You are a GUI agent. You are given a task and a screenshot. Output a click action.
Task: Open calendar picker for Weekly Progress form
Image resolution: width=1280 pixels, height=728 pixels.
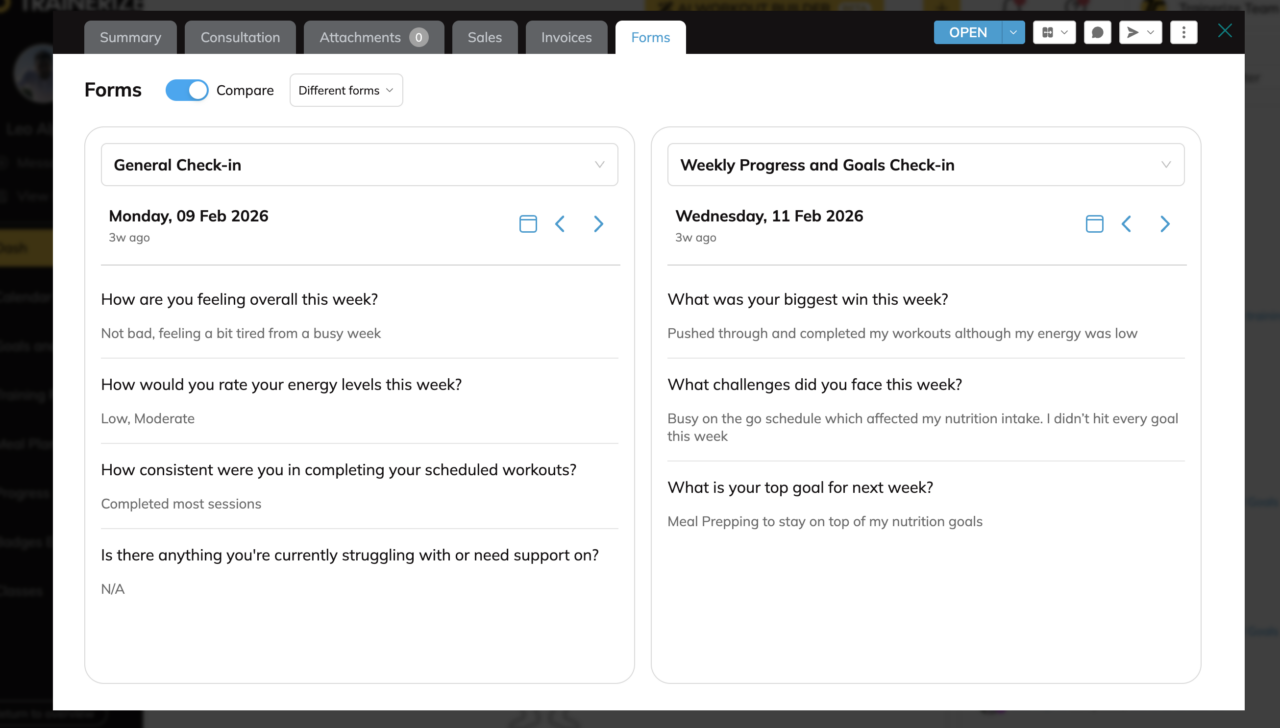1094,224
